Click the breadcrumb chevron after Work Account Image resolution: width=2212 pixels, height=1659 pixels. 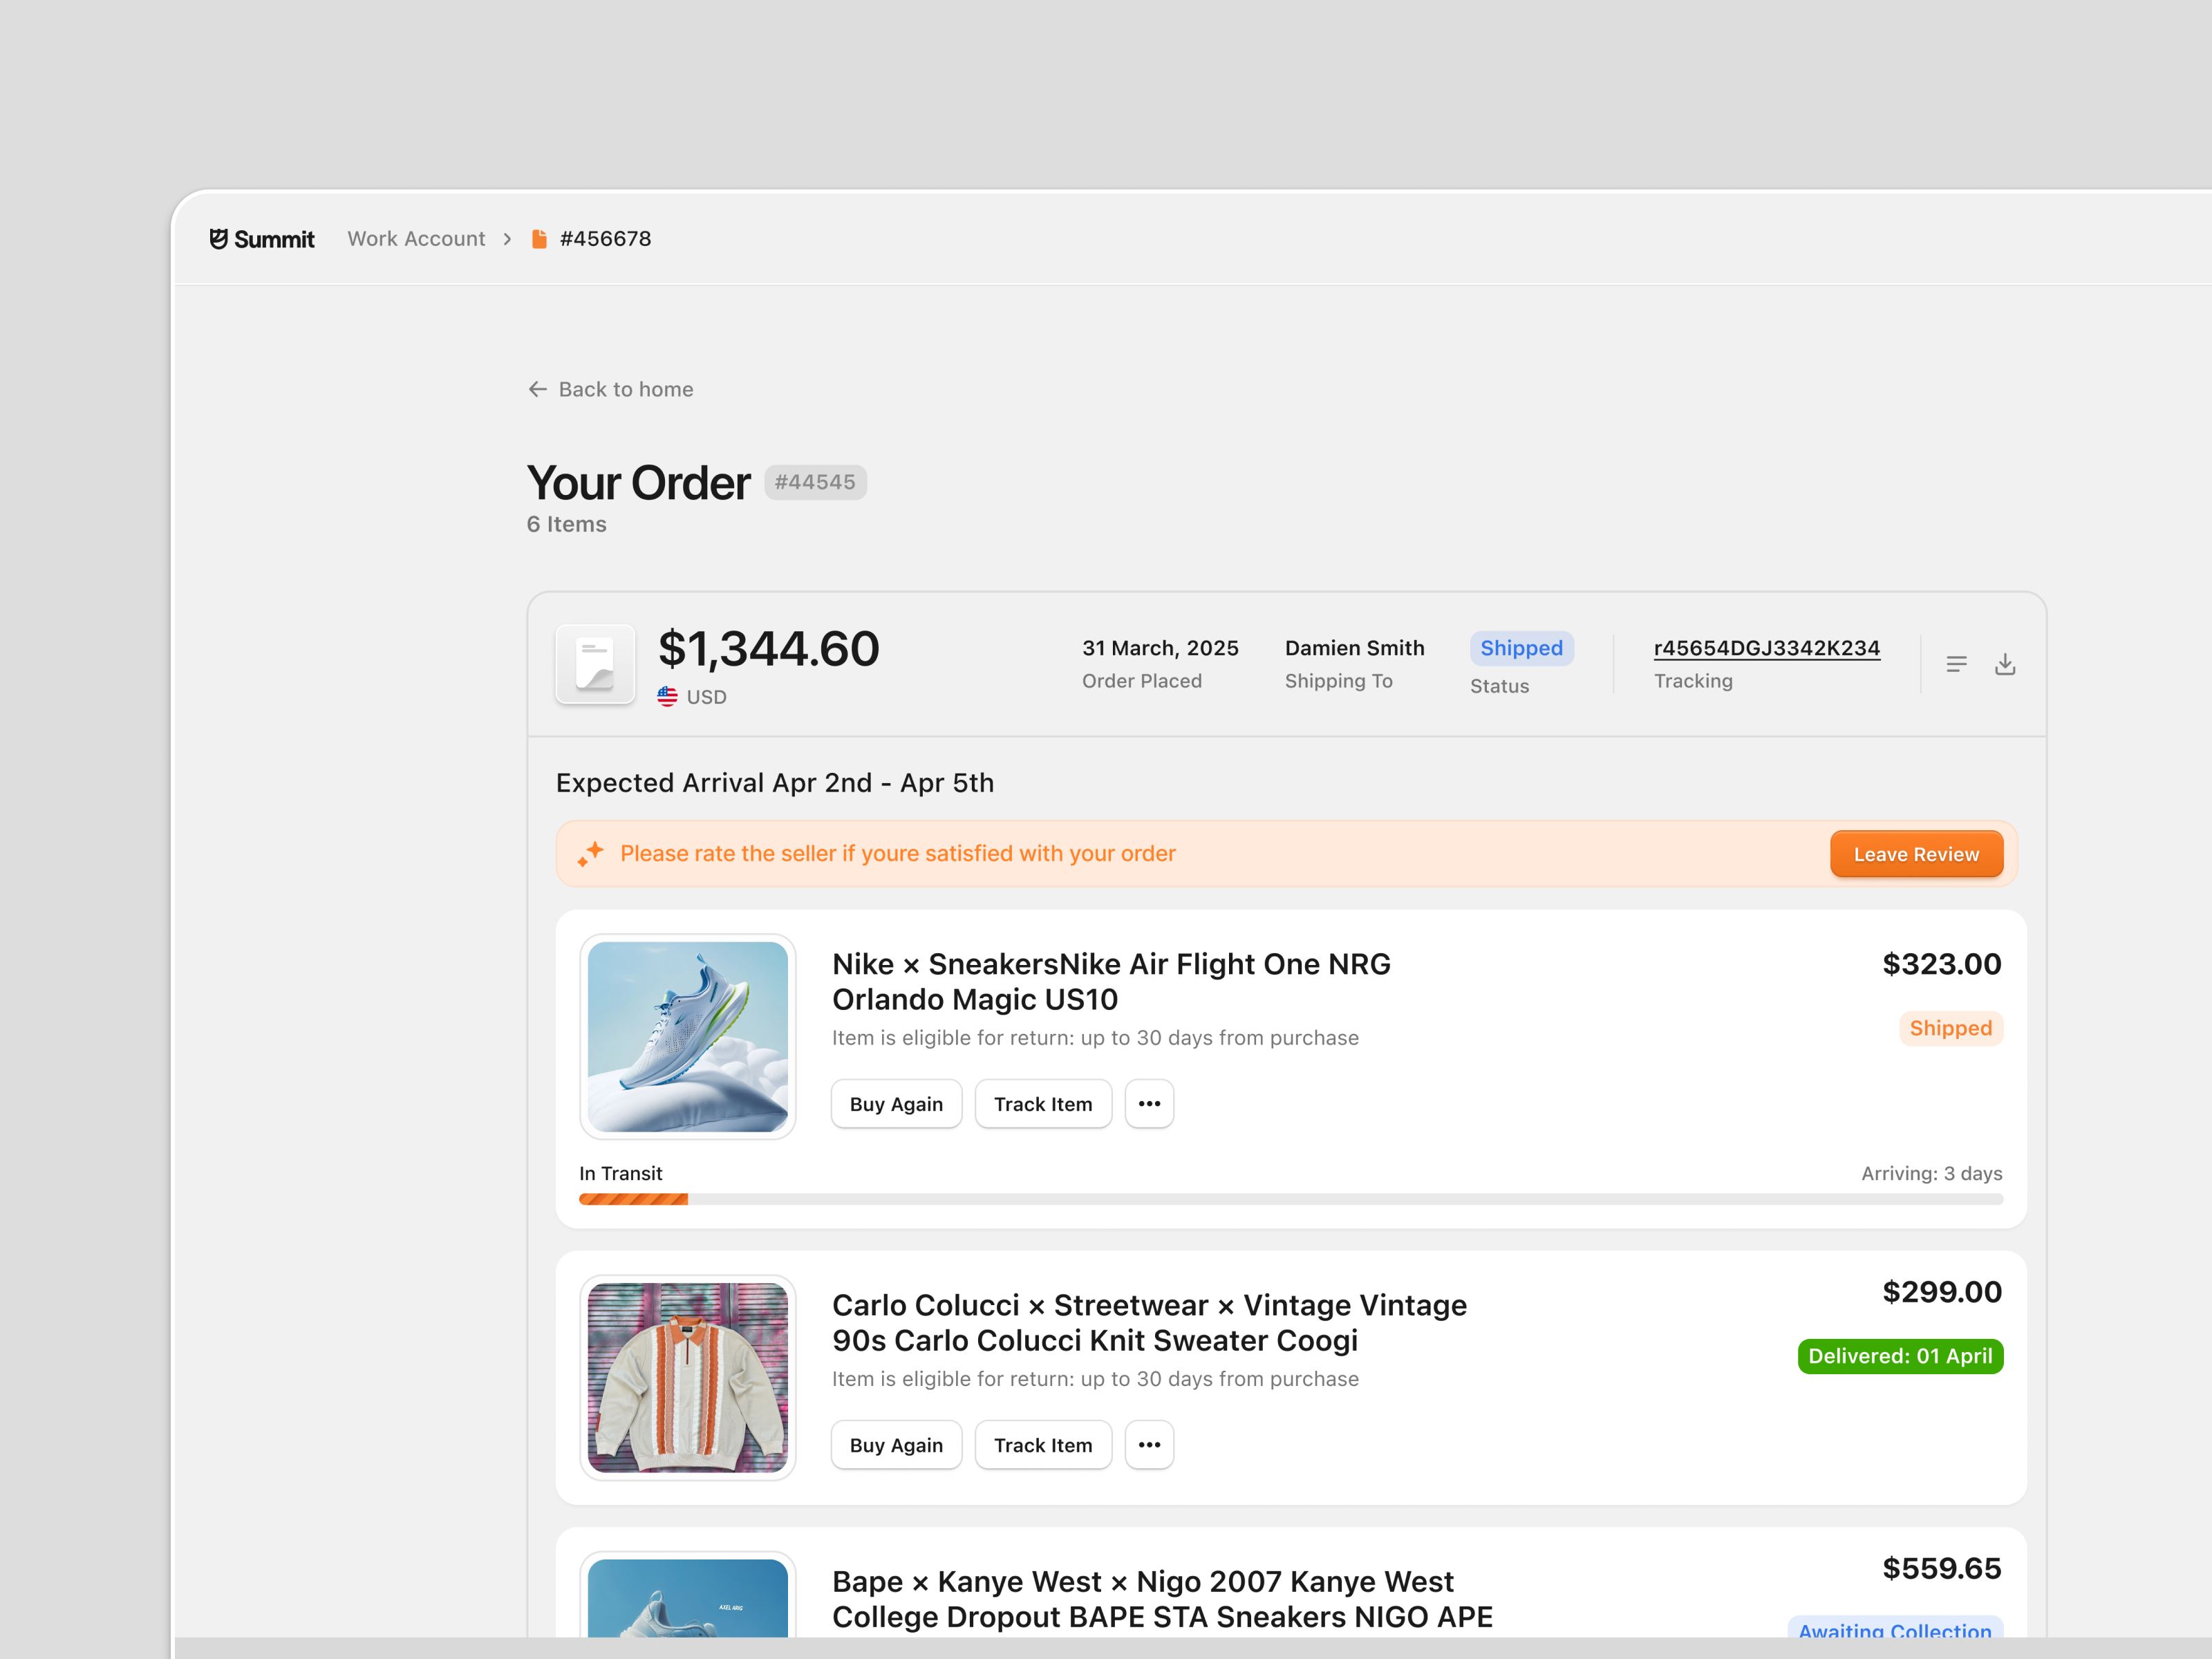[x=508, y=239]
